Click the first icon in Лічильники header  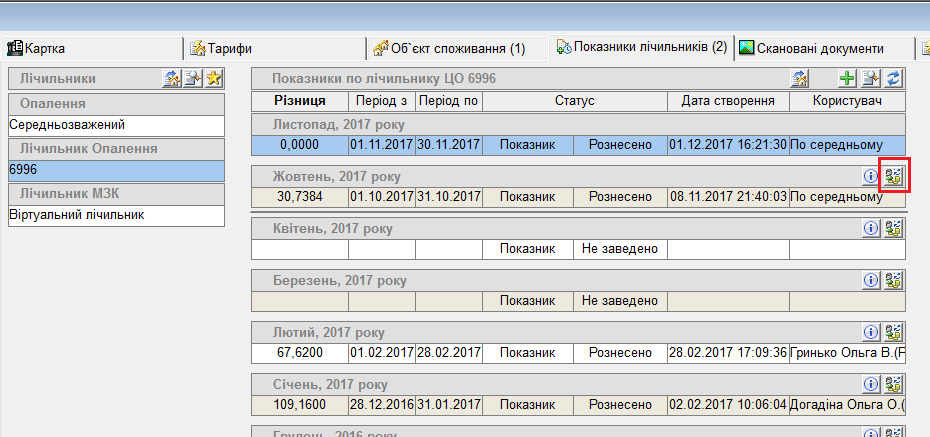point(171,78)
